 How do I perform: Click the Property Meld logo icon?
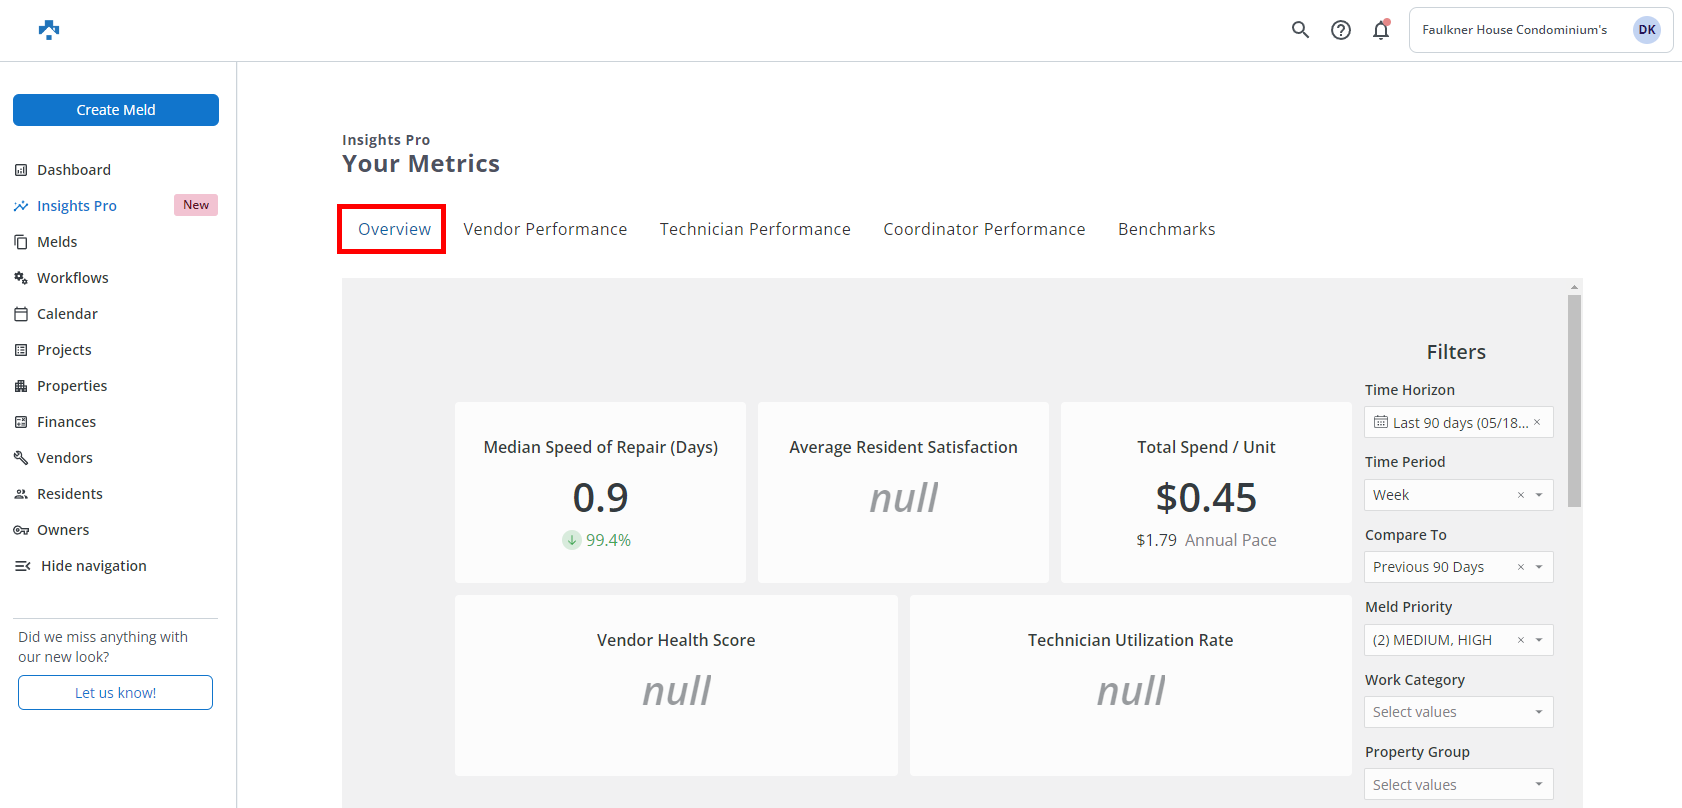pyautogui.click(x=49, y=30)
